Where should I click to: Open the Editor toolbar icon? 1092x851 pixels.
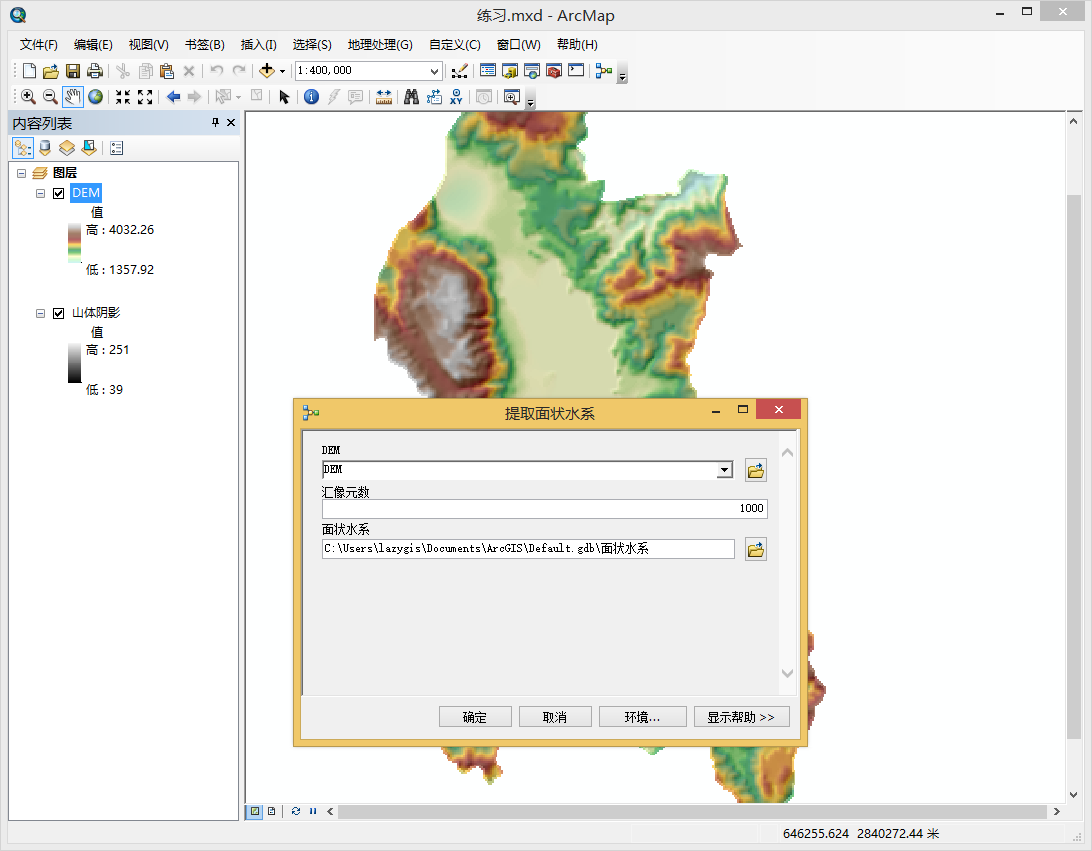tap(459, 70)
